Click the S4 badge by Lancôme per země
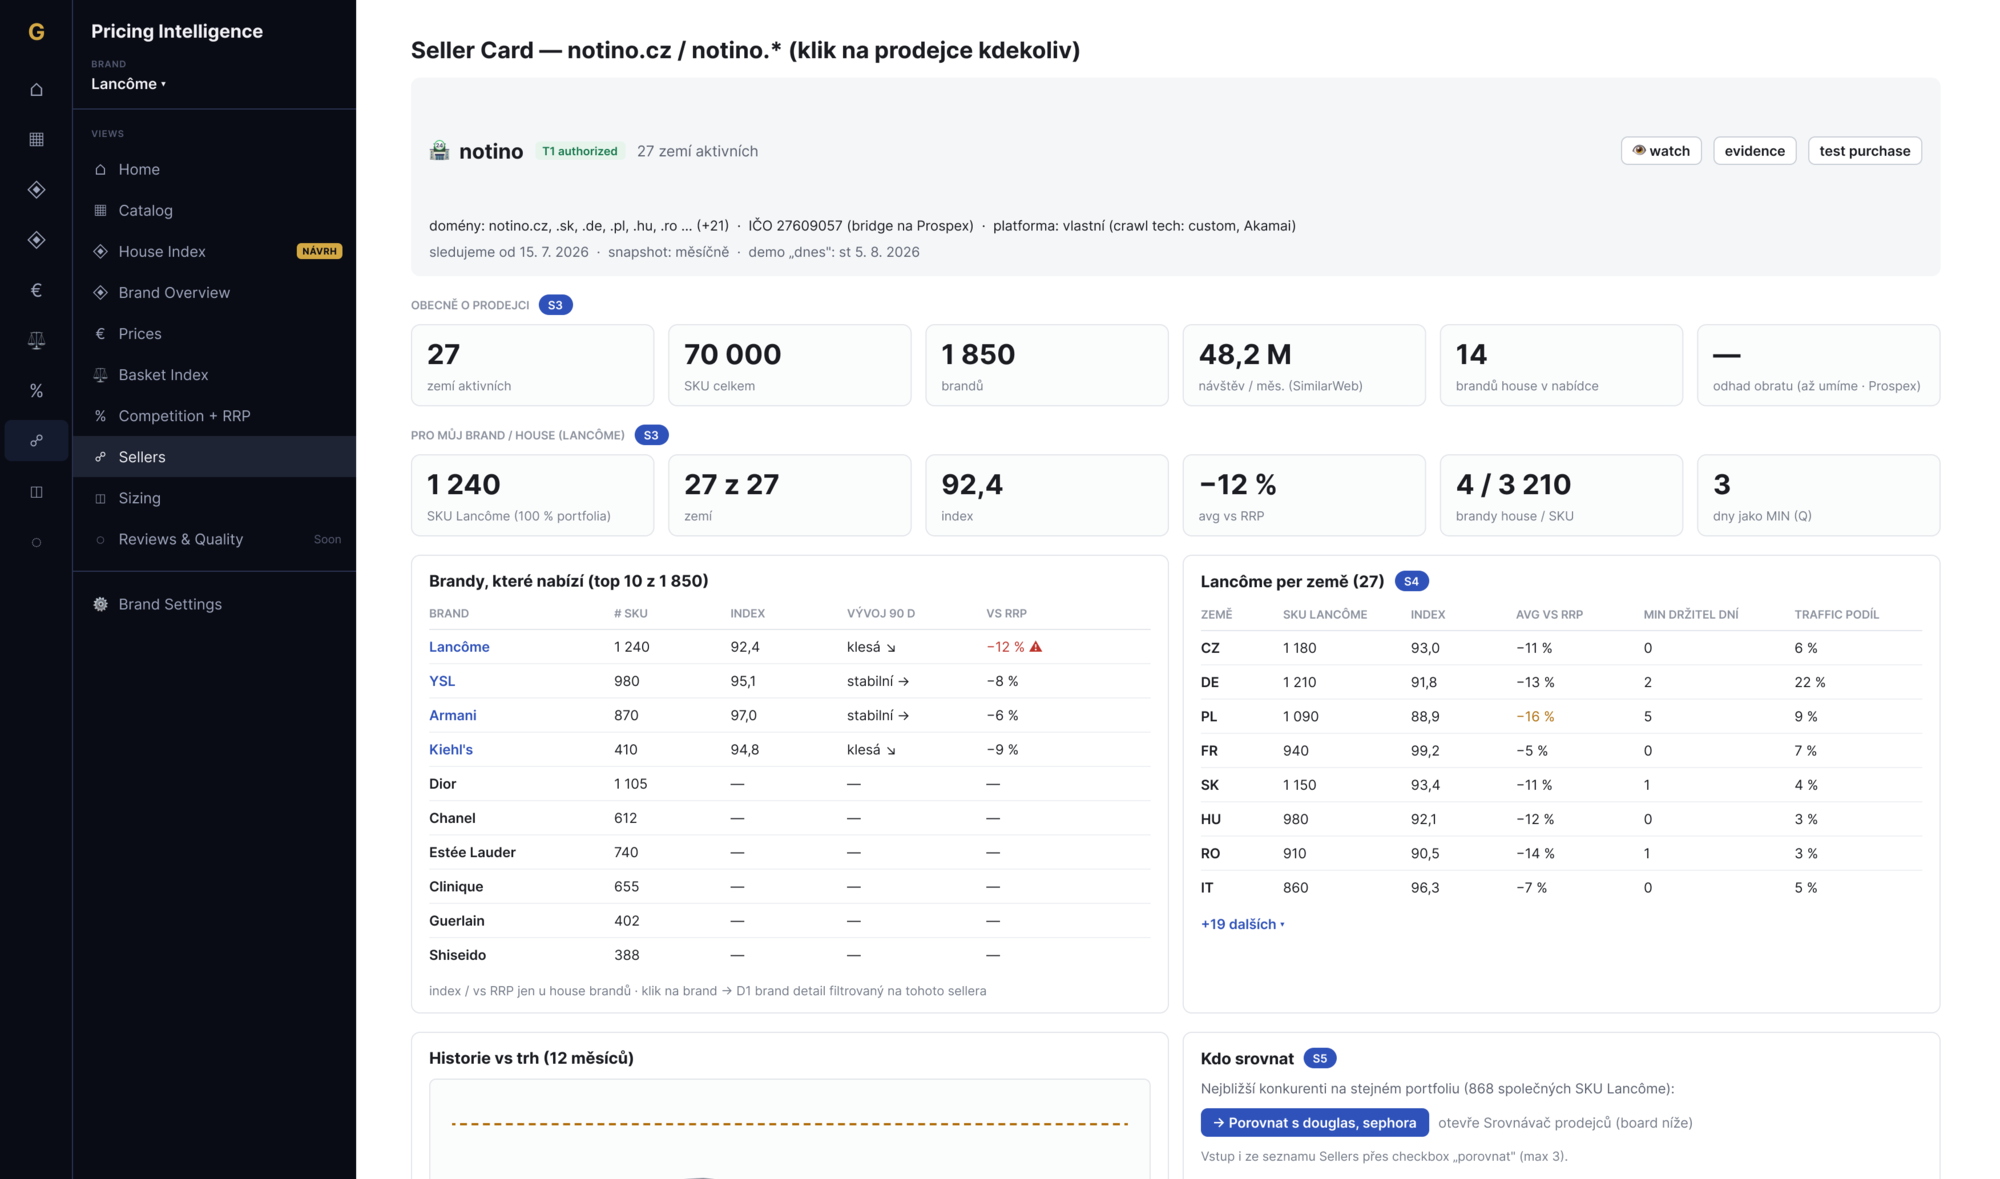This screenshot has width=2000, height=1179. tap(1411, 581)
